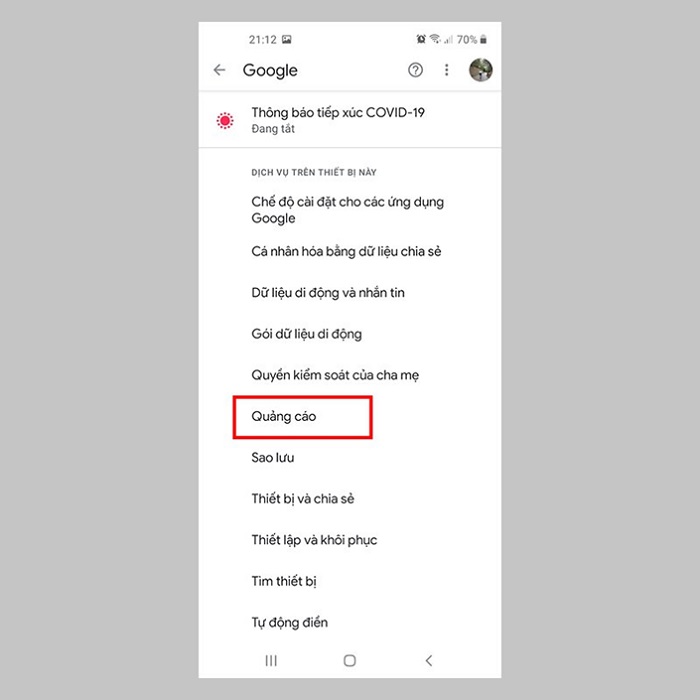This screenshot has width=700, height=700.
Task: Open Thông báo tiếp xúc COVID-19
Action: [350, 120]
